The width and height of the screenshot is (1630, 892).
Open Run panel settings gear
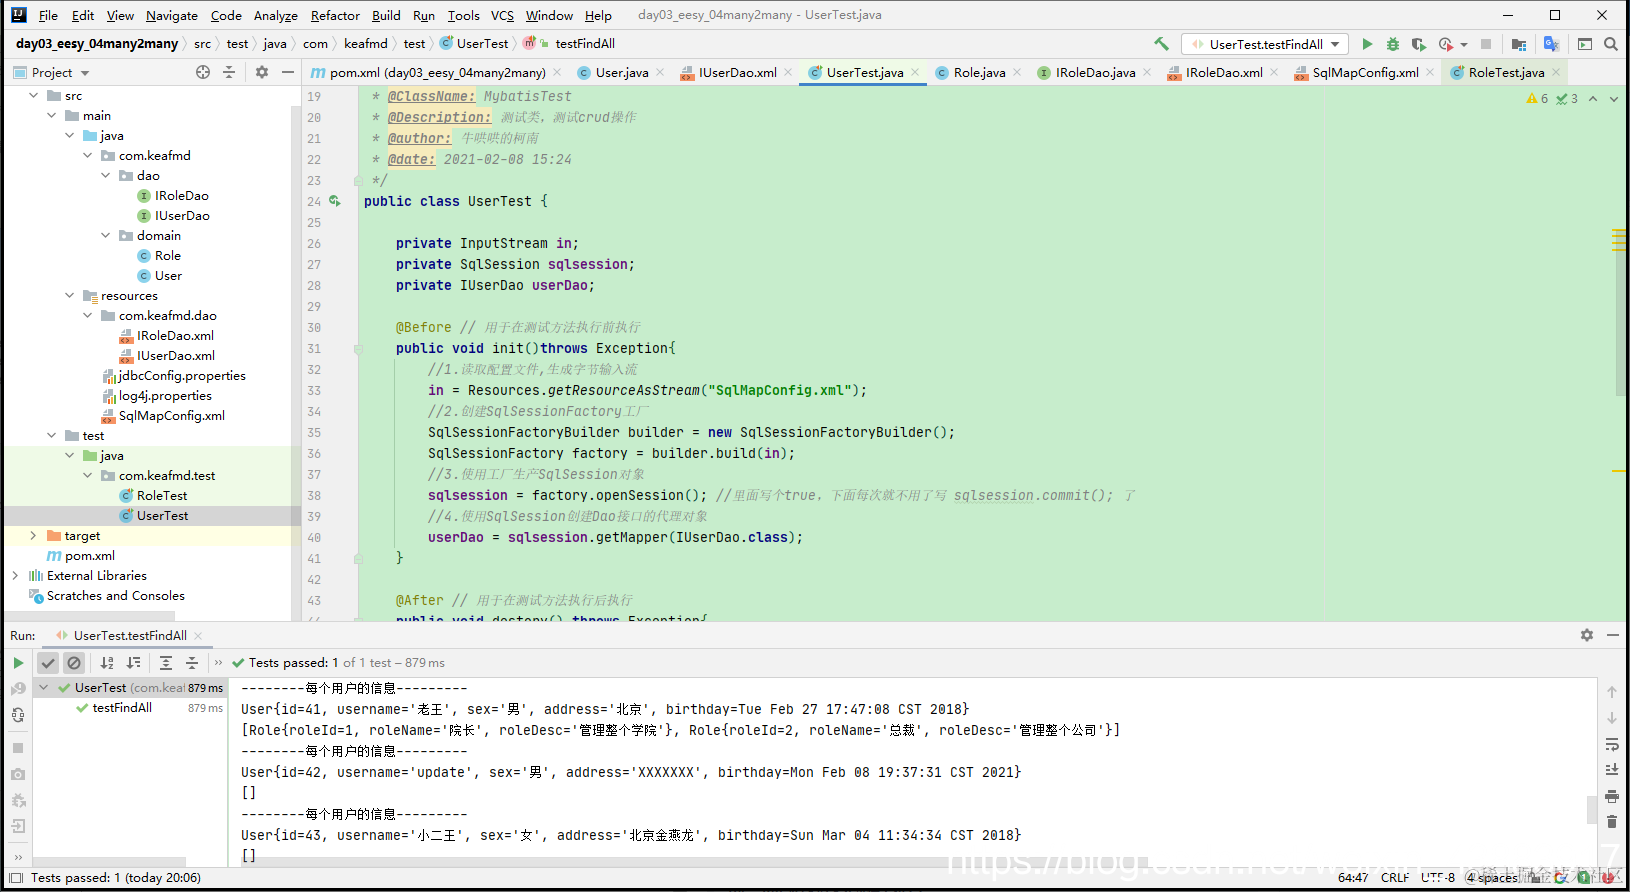point(1587,635)
